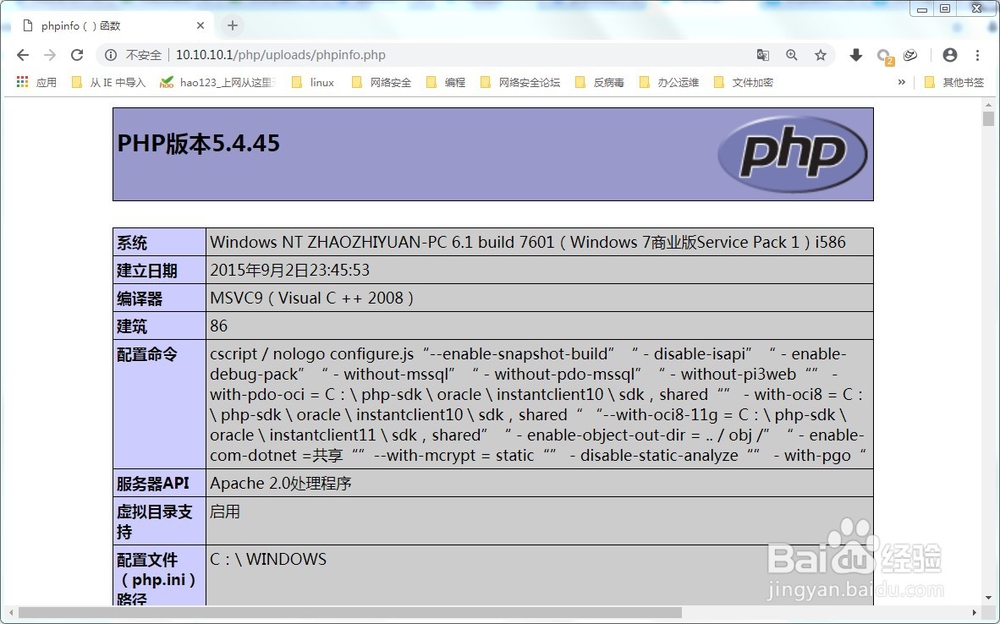Image resolution: width=1000 pixels, height=624 pixels.
Task: Click the 服务器API row label
Action: click(153, 483)
